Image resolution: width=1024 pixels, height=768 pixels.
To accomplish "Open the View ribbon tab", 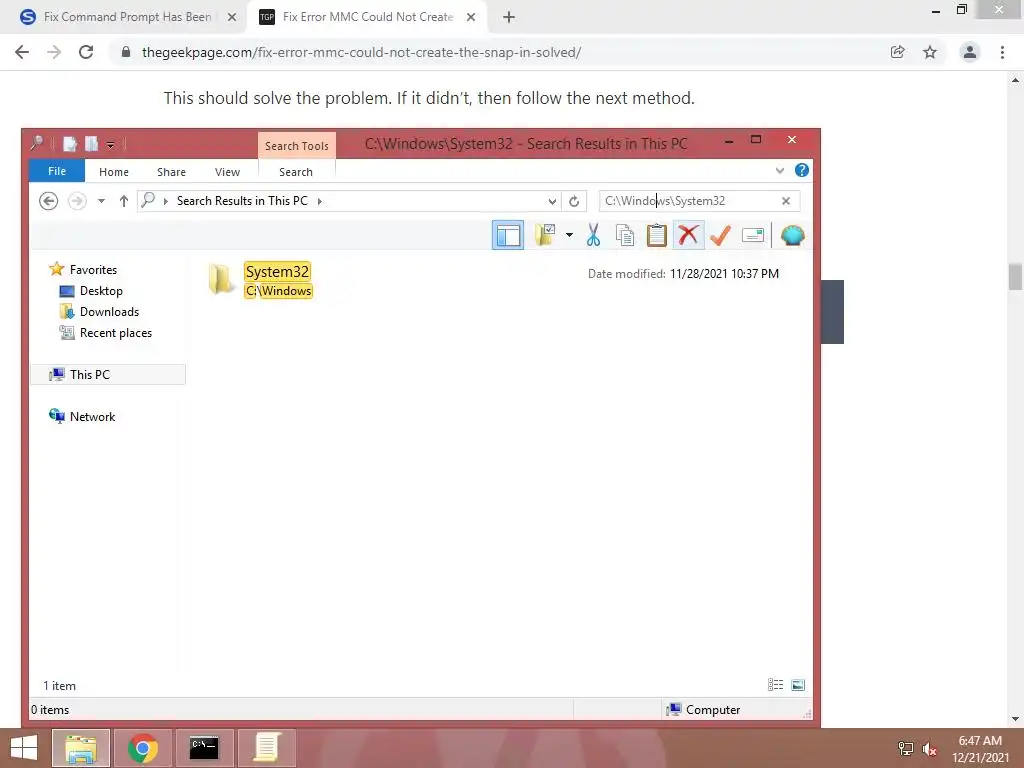I will [227, 172].
